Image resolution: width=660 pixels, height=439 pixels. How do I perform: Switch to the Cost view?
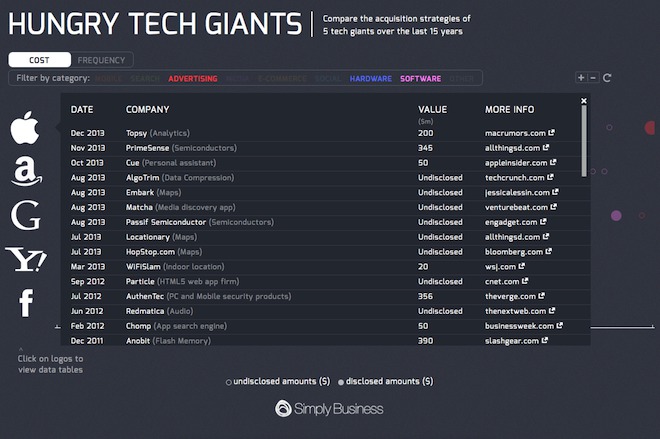(x=39, y=60)
